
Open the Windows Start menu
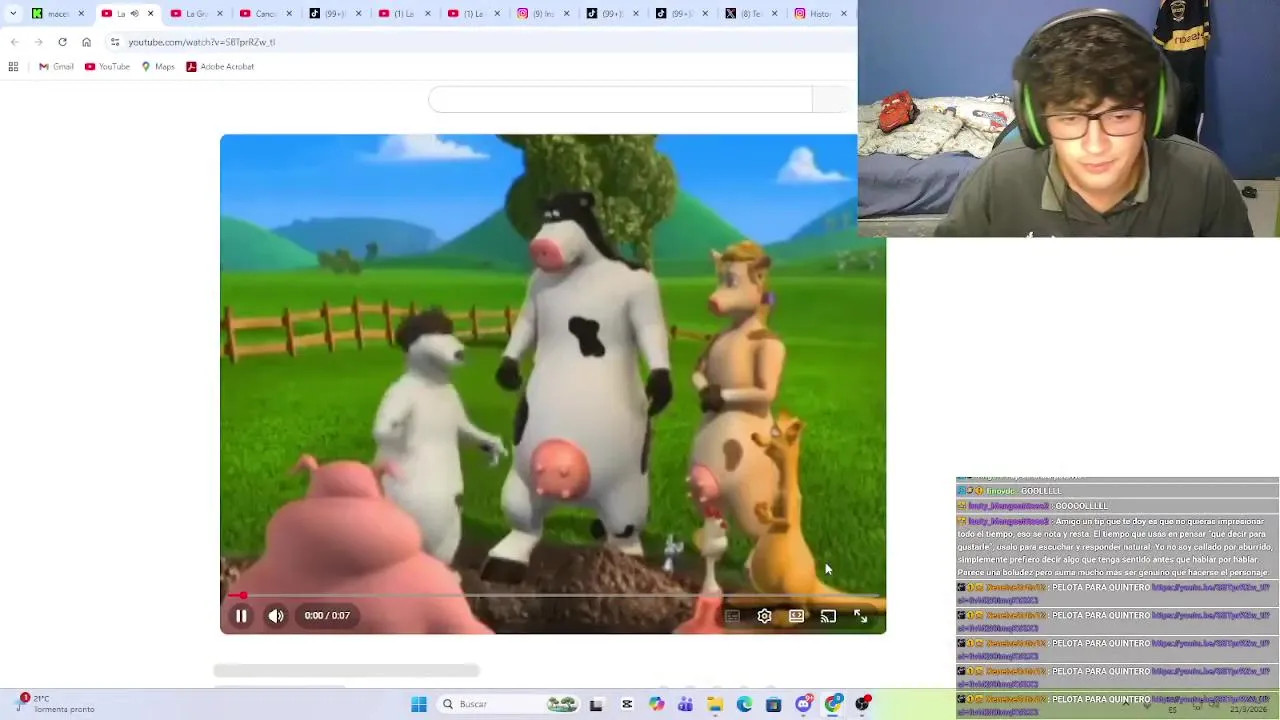[x=419, y=704]
